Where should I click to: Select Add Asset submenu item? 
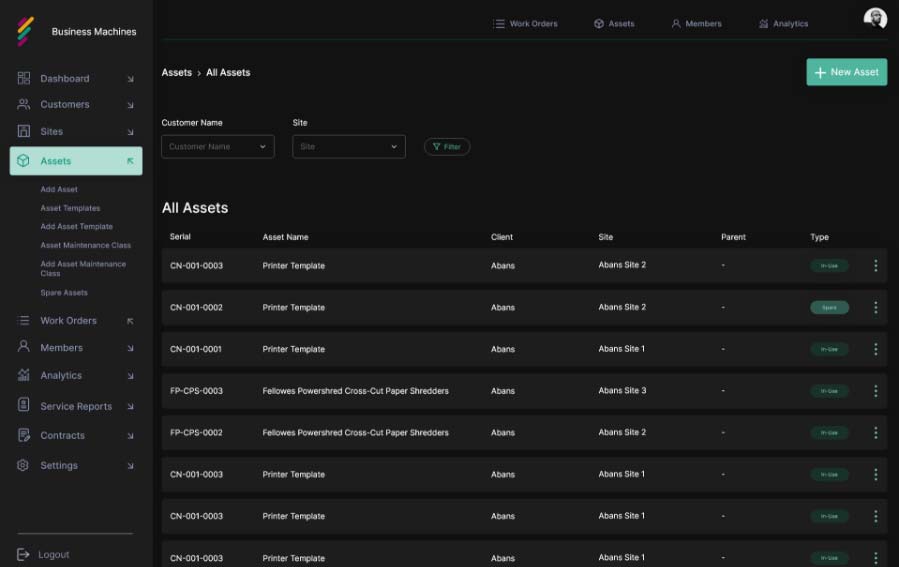click(59, 189)
